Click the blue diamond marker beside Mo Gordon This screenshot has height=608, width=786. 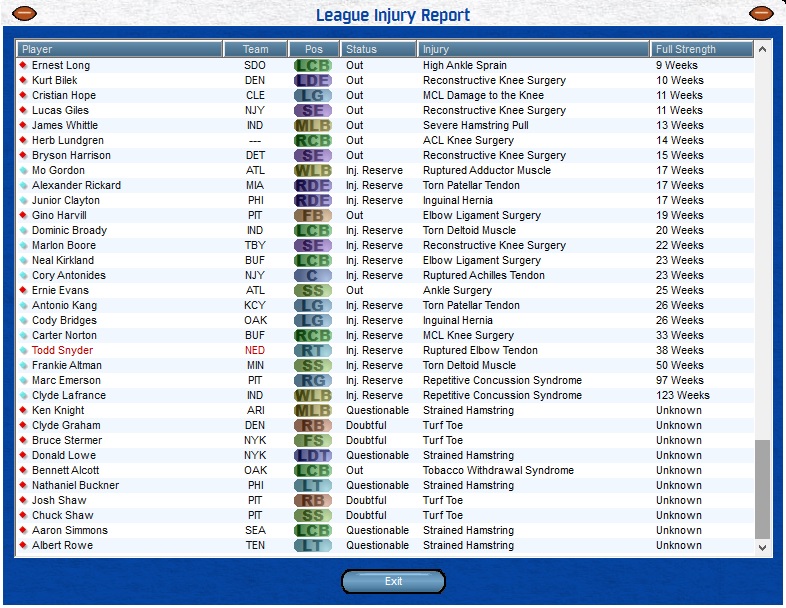coord(23,171)
